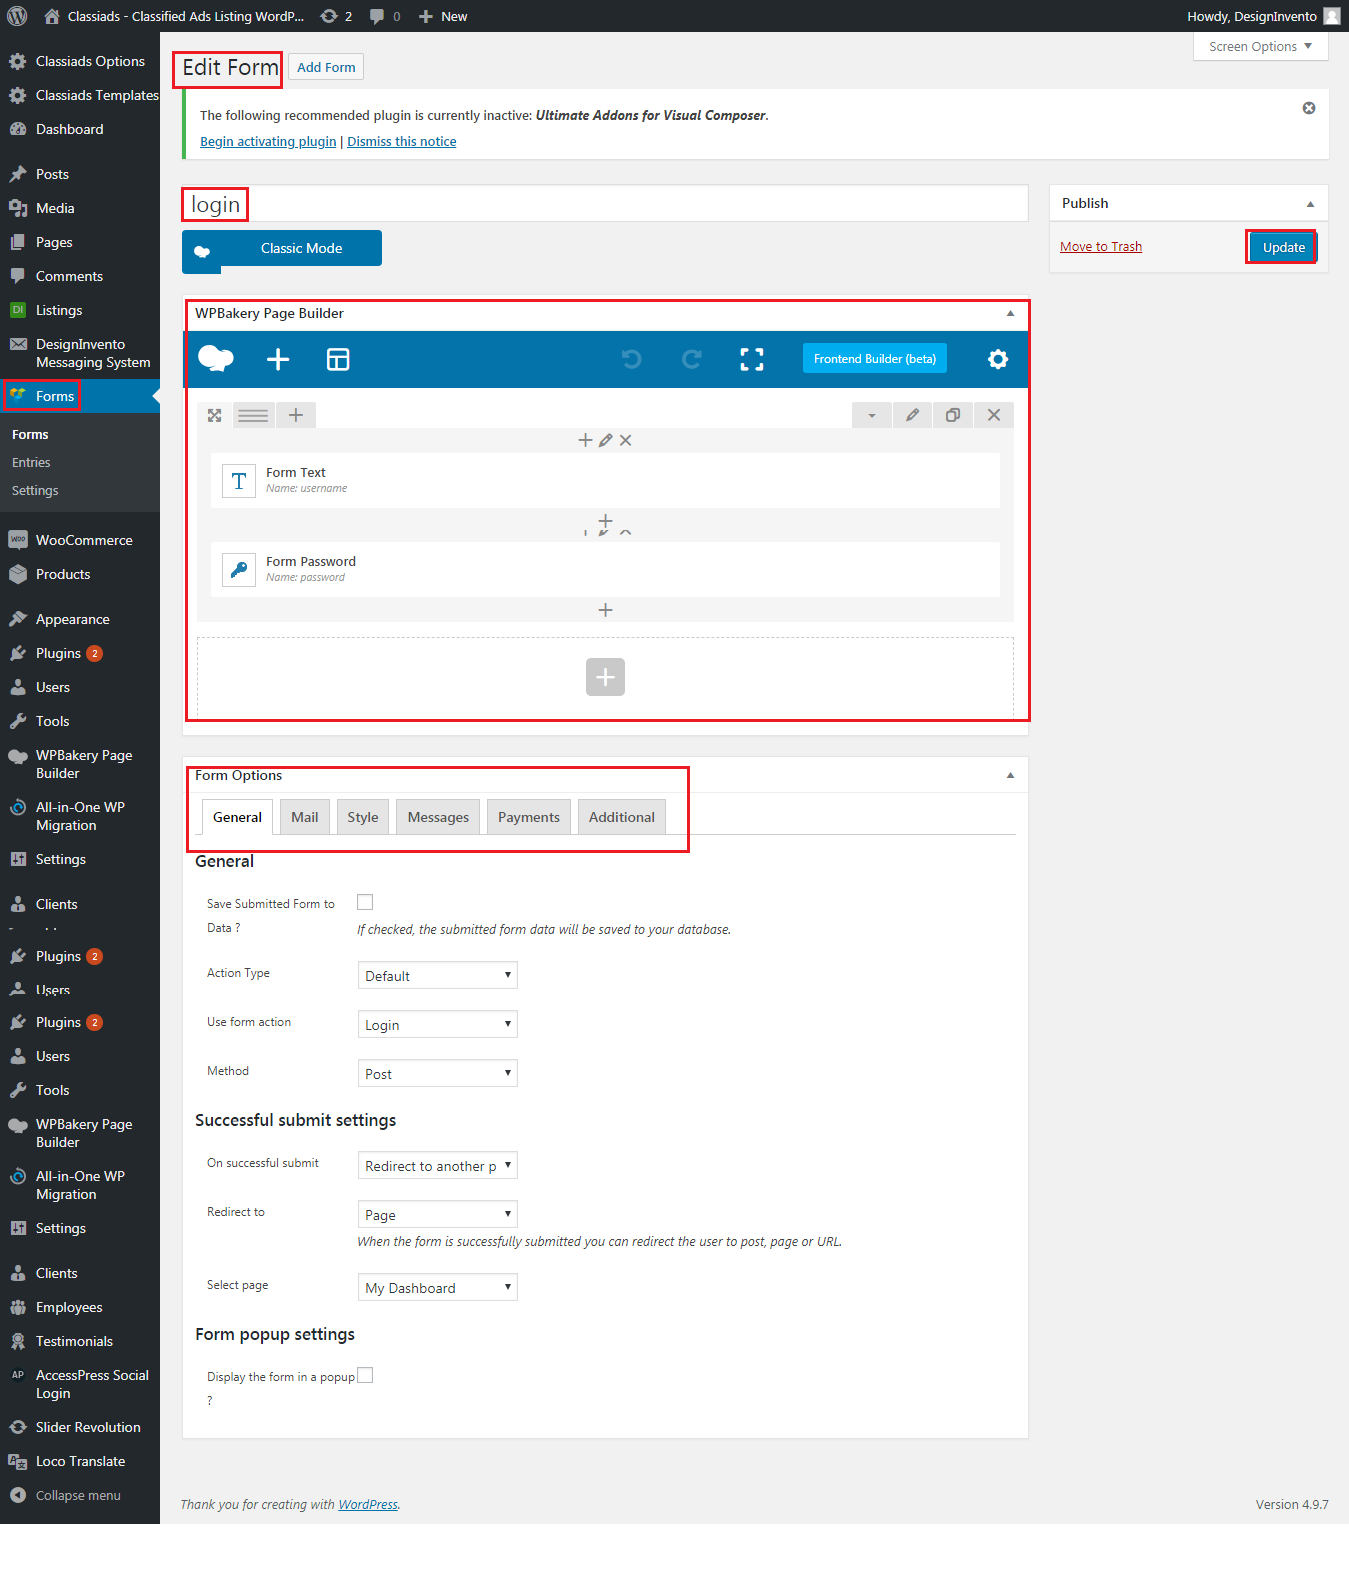Screen dimensions: 1349x1581
Task: Open Frontend Builder (beta)
Action: (875, 359)
